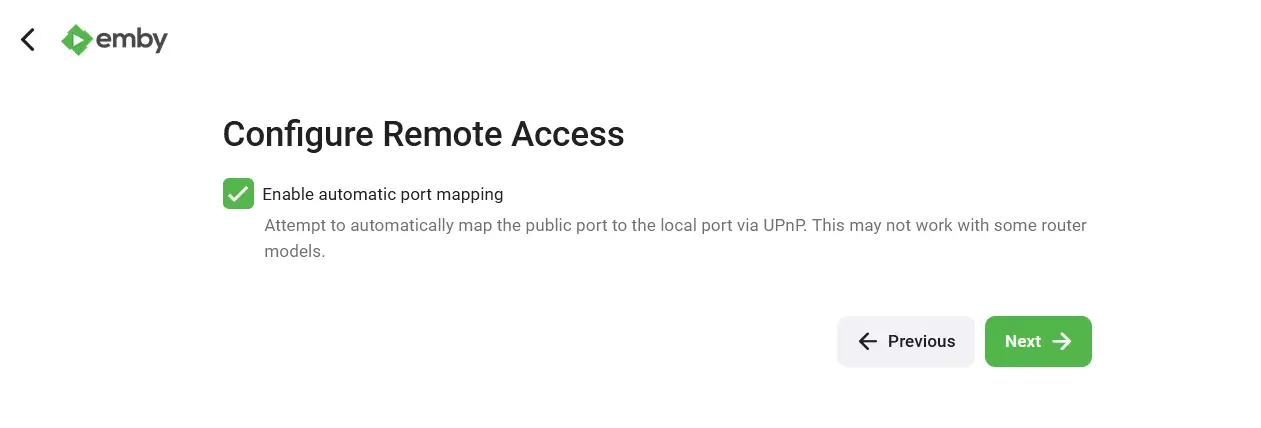Disable UPnP port mapping checkbox
Image resolution: width=1261 pixels, height=428 pixels.
tap(238, 194)
